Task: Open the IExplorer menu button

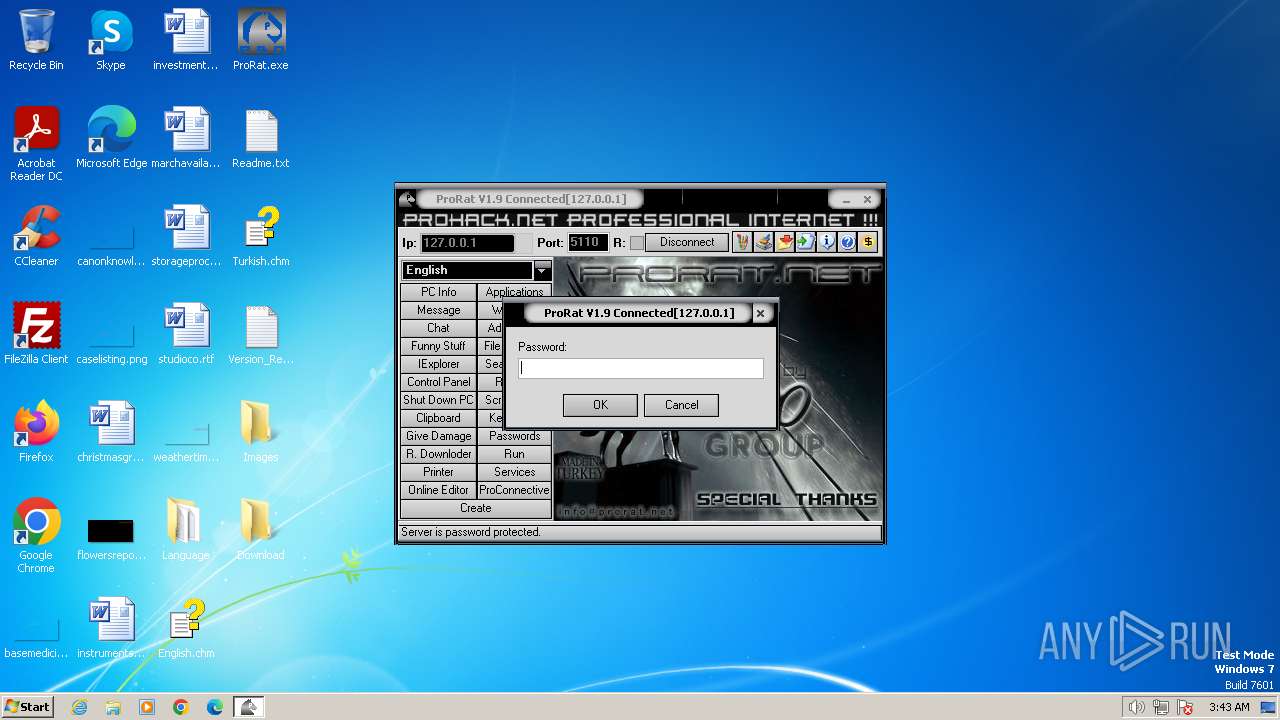Action: tap(438, 364)
